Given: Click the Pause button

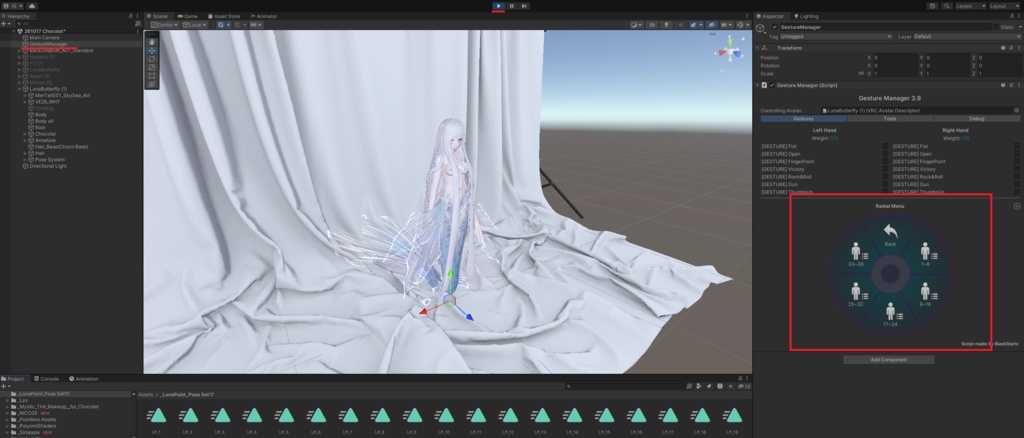Looking at the screenshot, I should coord(511,6).
